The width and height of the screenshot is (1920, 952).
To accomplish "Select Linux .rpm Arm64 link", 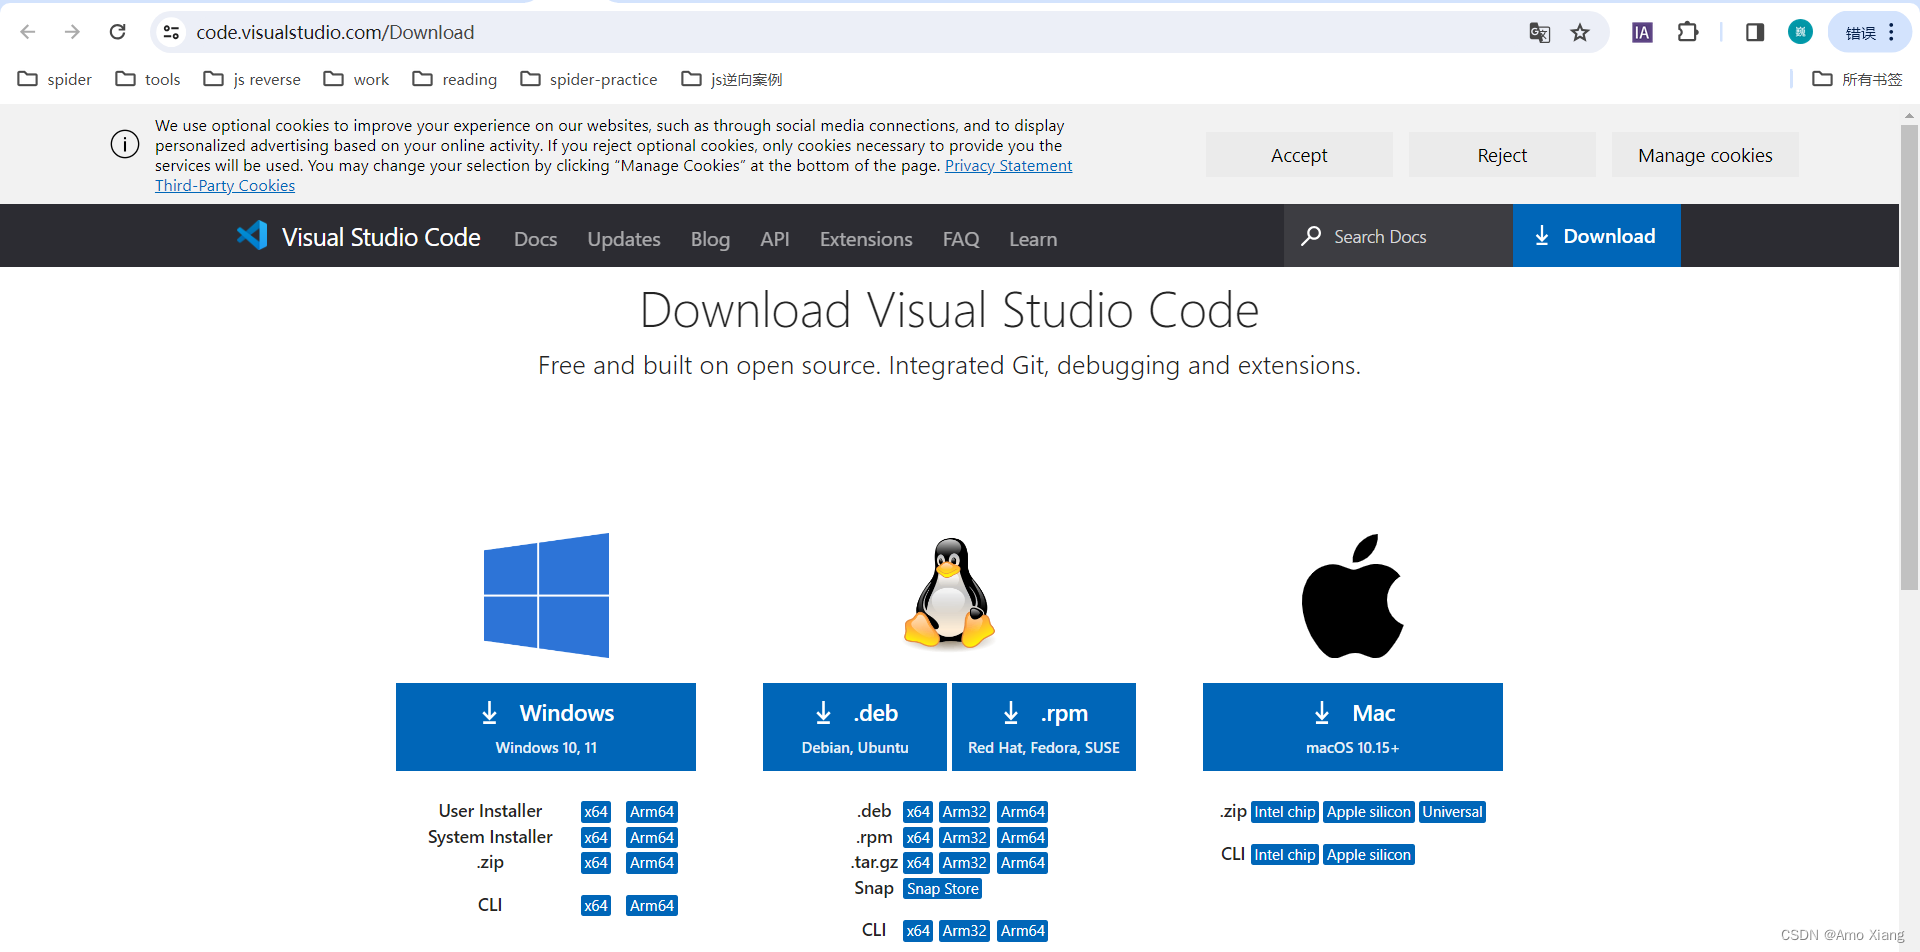I will (x=1023, y=838).
